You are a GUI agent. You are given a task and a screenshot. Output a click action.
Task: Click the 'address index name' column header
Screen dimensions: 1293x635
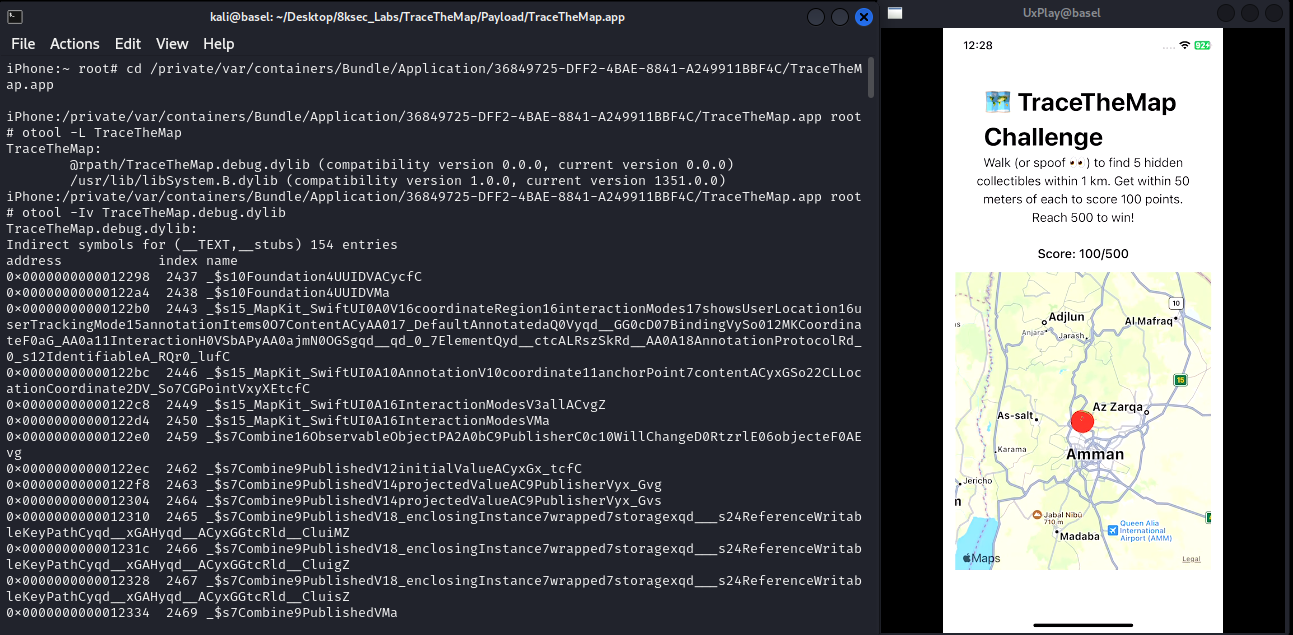(122, 261)
